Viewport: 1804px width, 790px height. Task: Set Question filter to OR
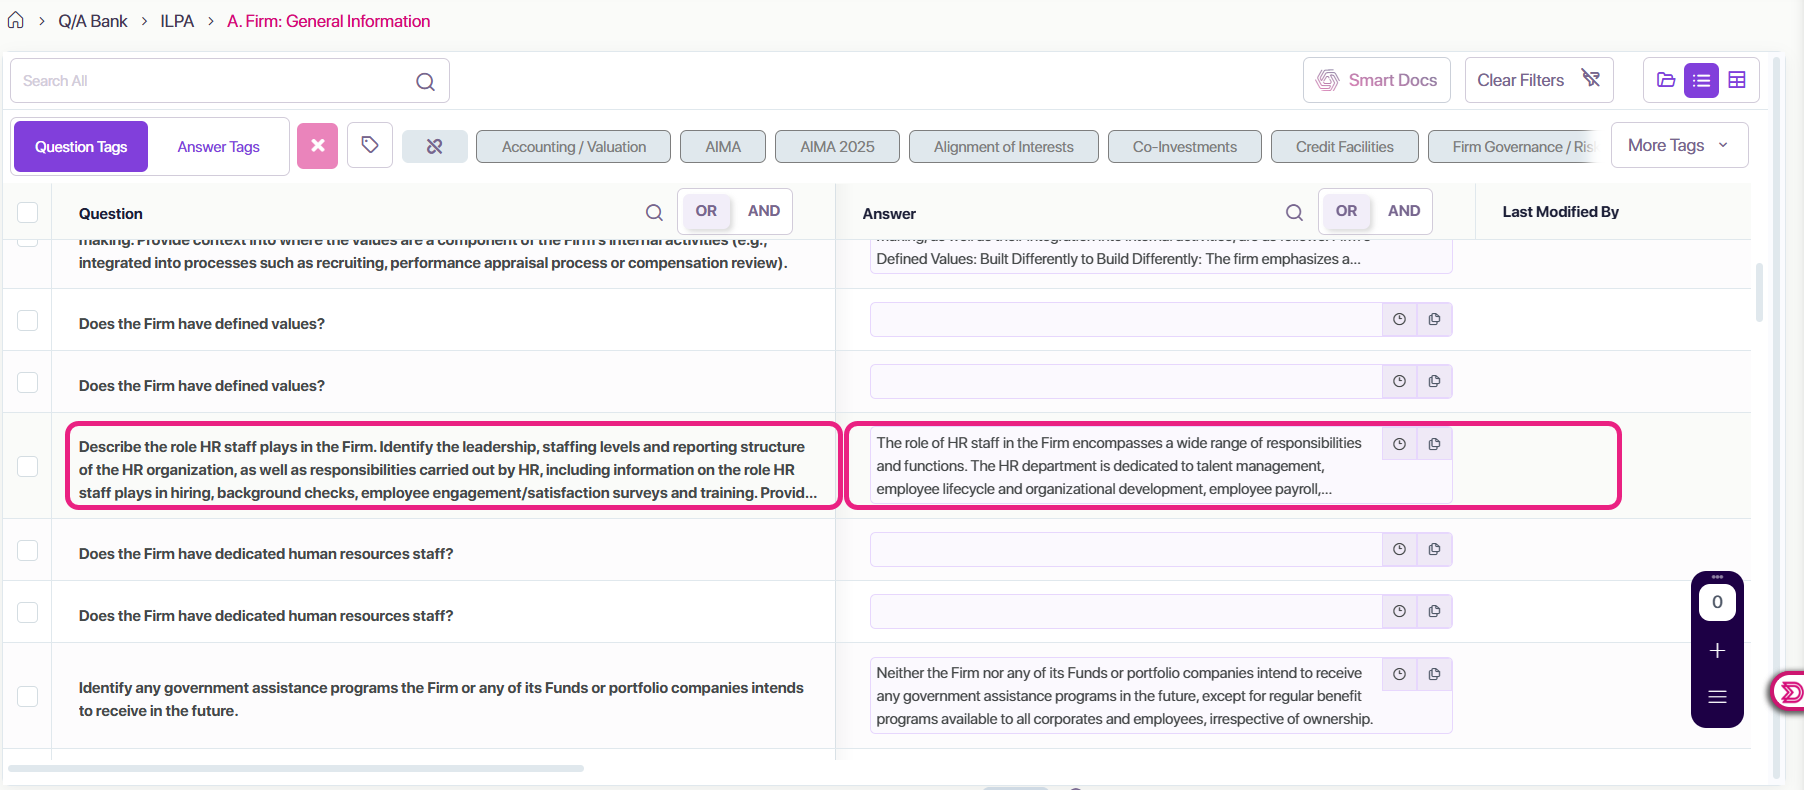(706, 211)
